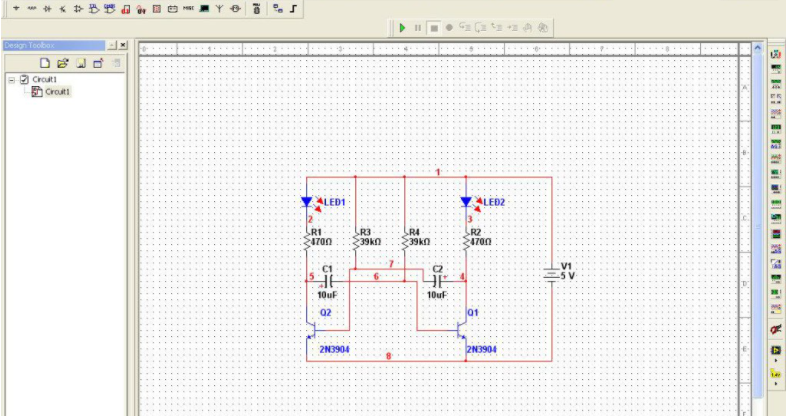Collapse the Circuit1 tree node

click(x=12, y=80)
